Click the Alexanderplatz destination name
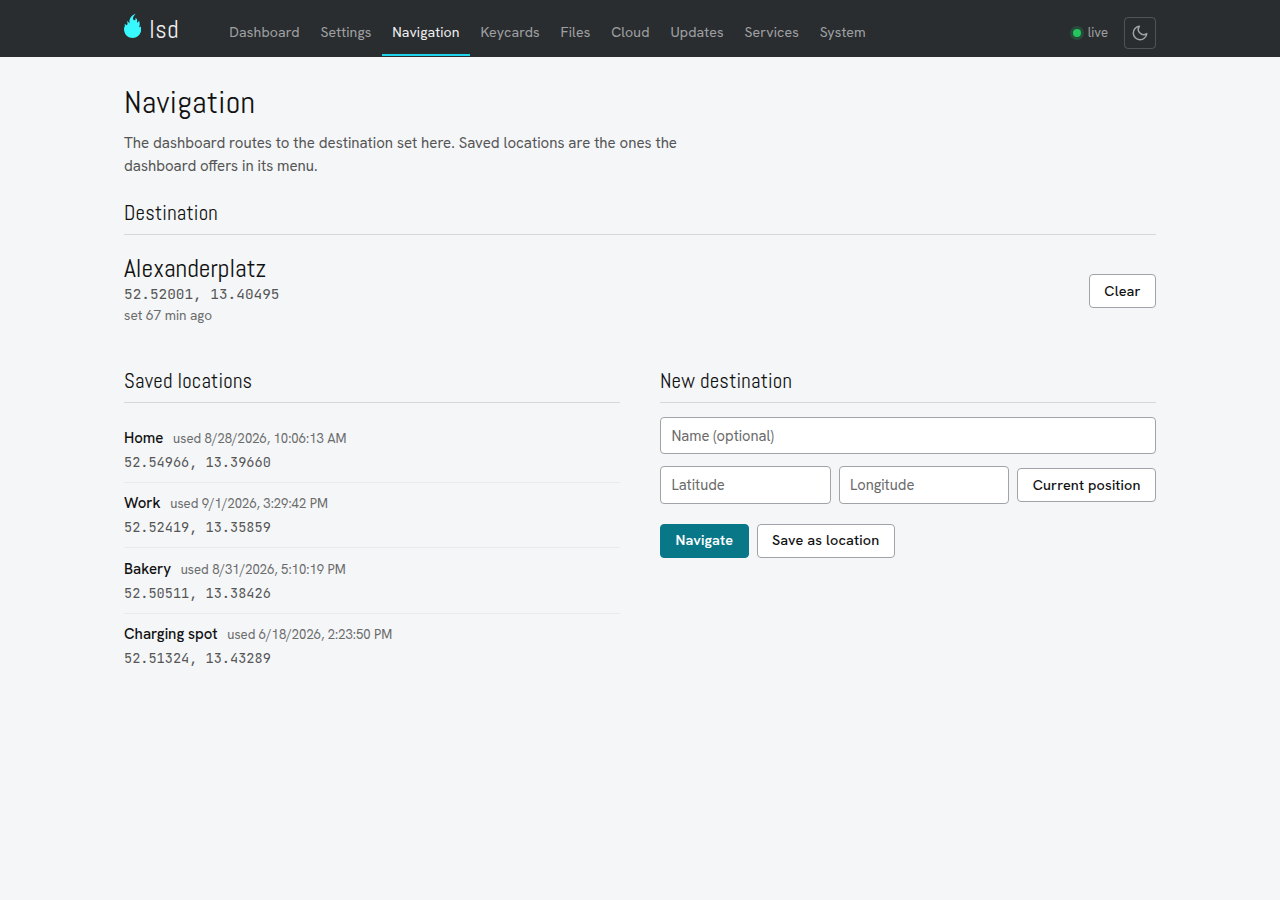 tap(195, 268)
